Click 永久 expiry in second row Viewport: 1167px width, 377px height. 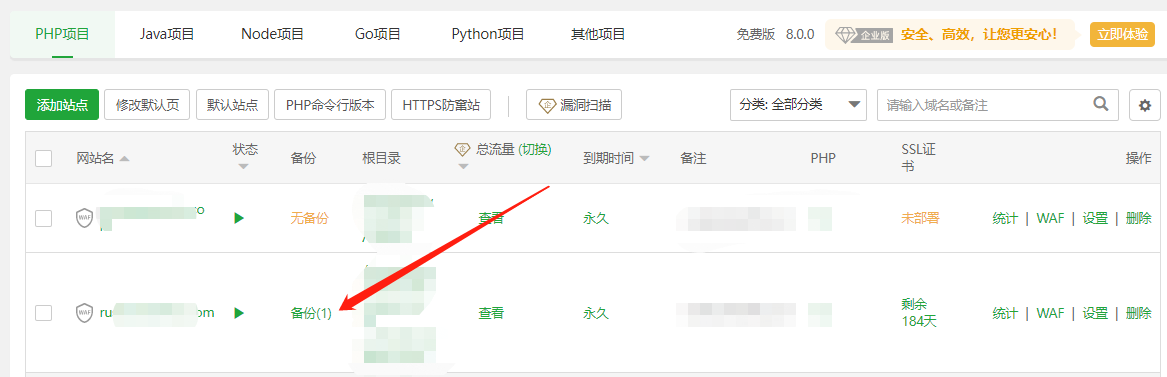click(x=596, y=313)
